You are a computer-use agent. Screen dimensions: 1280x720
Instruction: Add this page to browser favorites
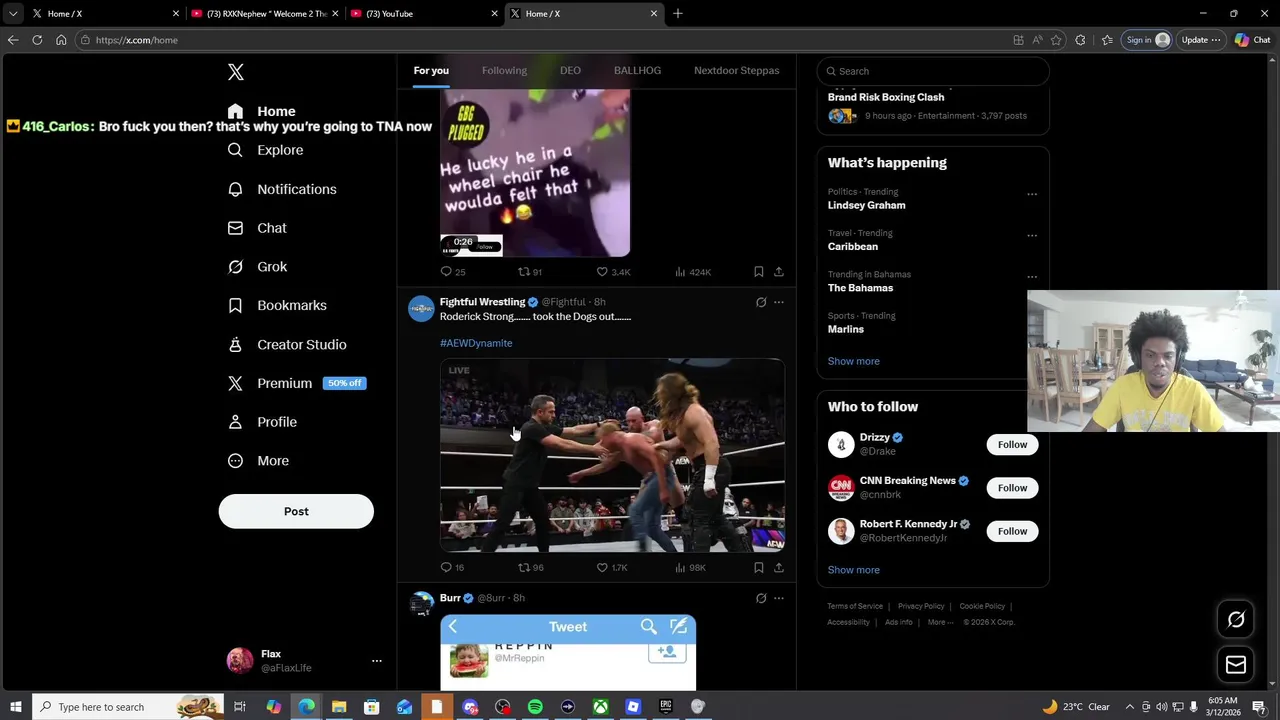(1056, 40)
